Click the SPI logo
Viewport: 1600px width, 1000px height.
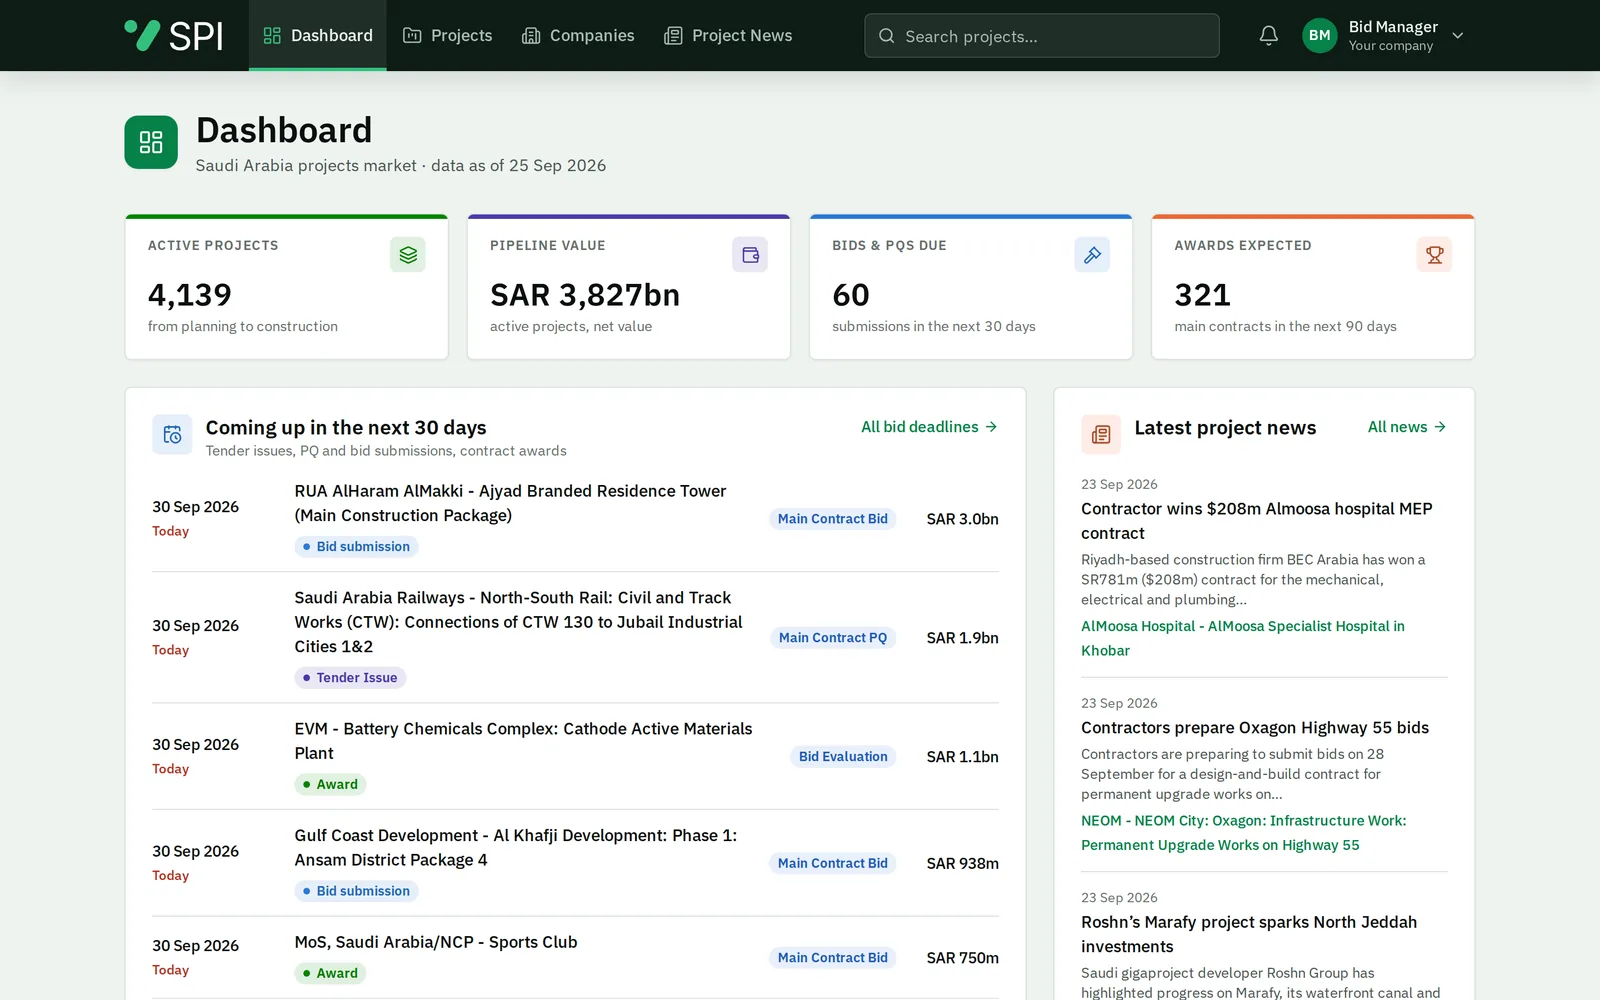(x=174, y=36)
